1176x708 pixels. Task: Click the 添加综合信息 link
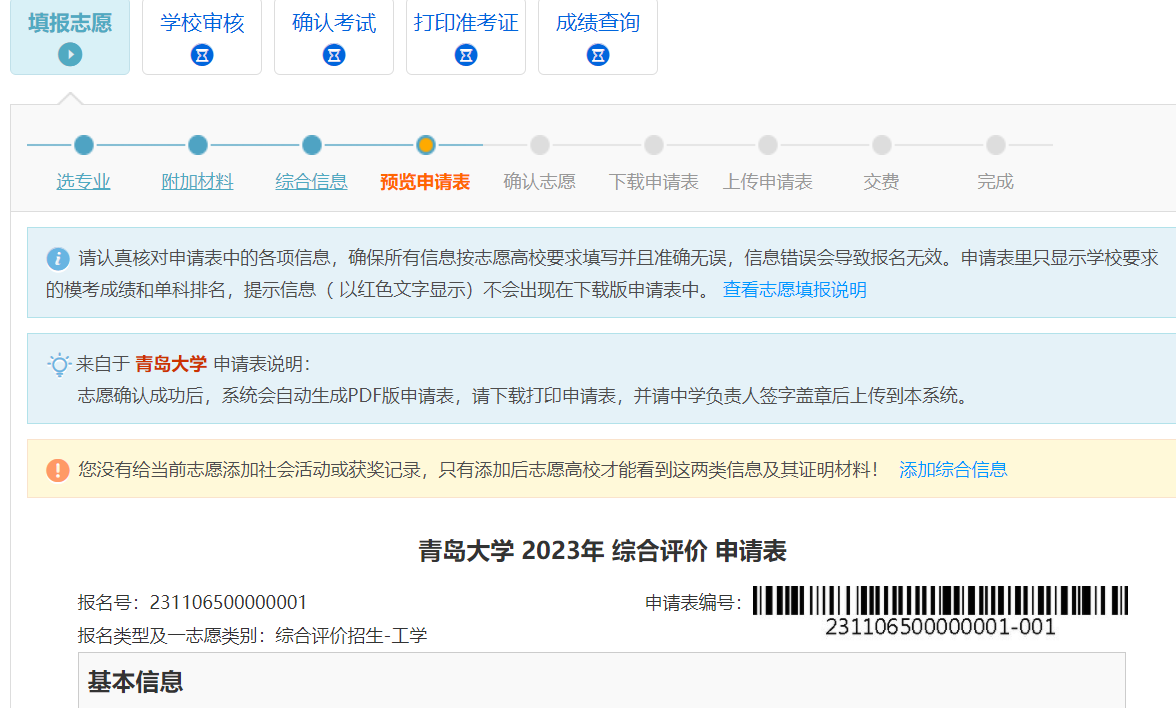pos(953,469)
